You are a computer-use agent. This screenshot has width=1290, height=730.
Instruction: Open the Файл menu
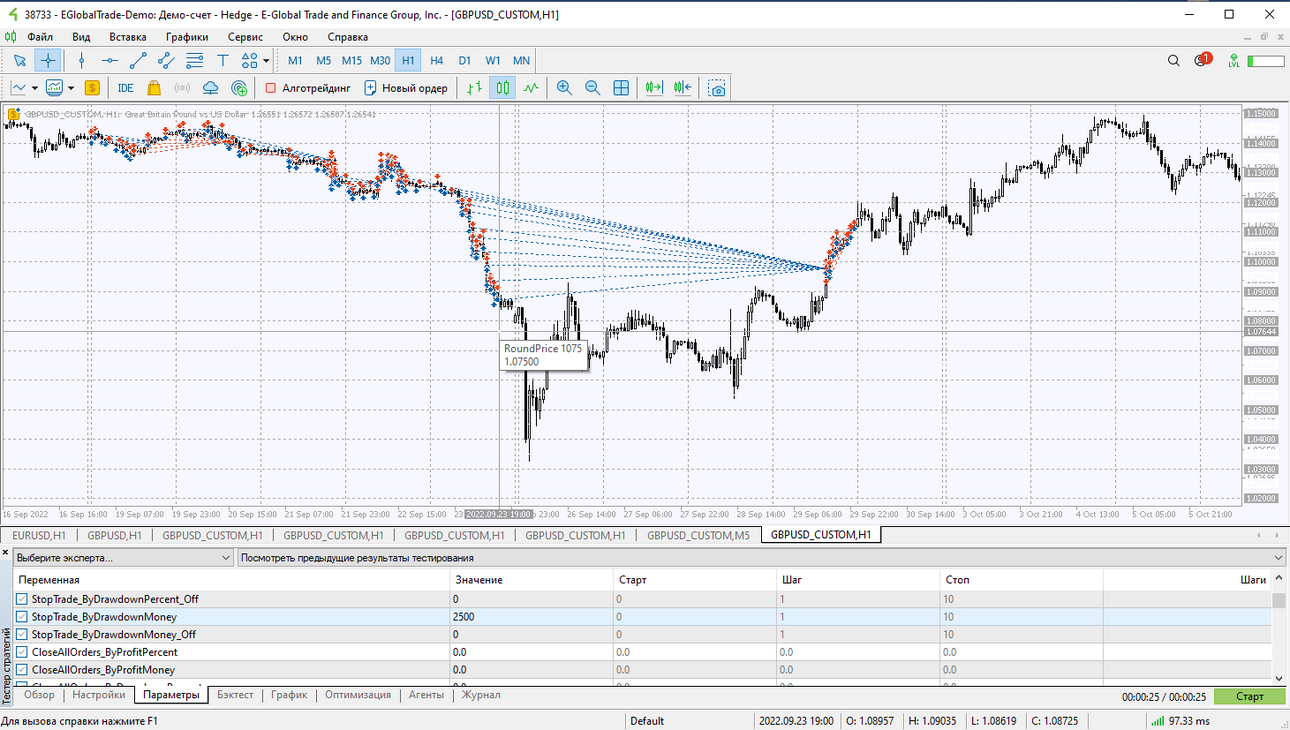(x=40, y=37)
